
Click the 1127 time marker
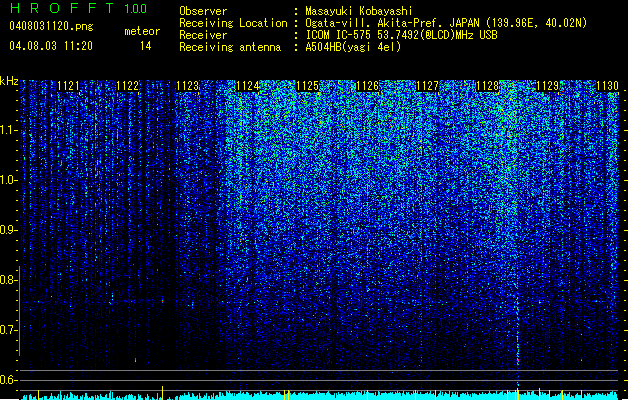point(428,86)
